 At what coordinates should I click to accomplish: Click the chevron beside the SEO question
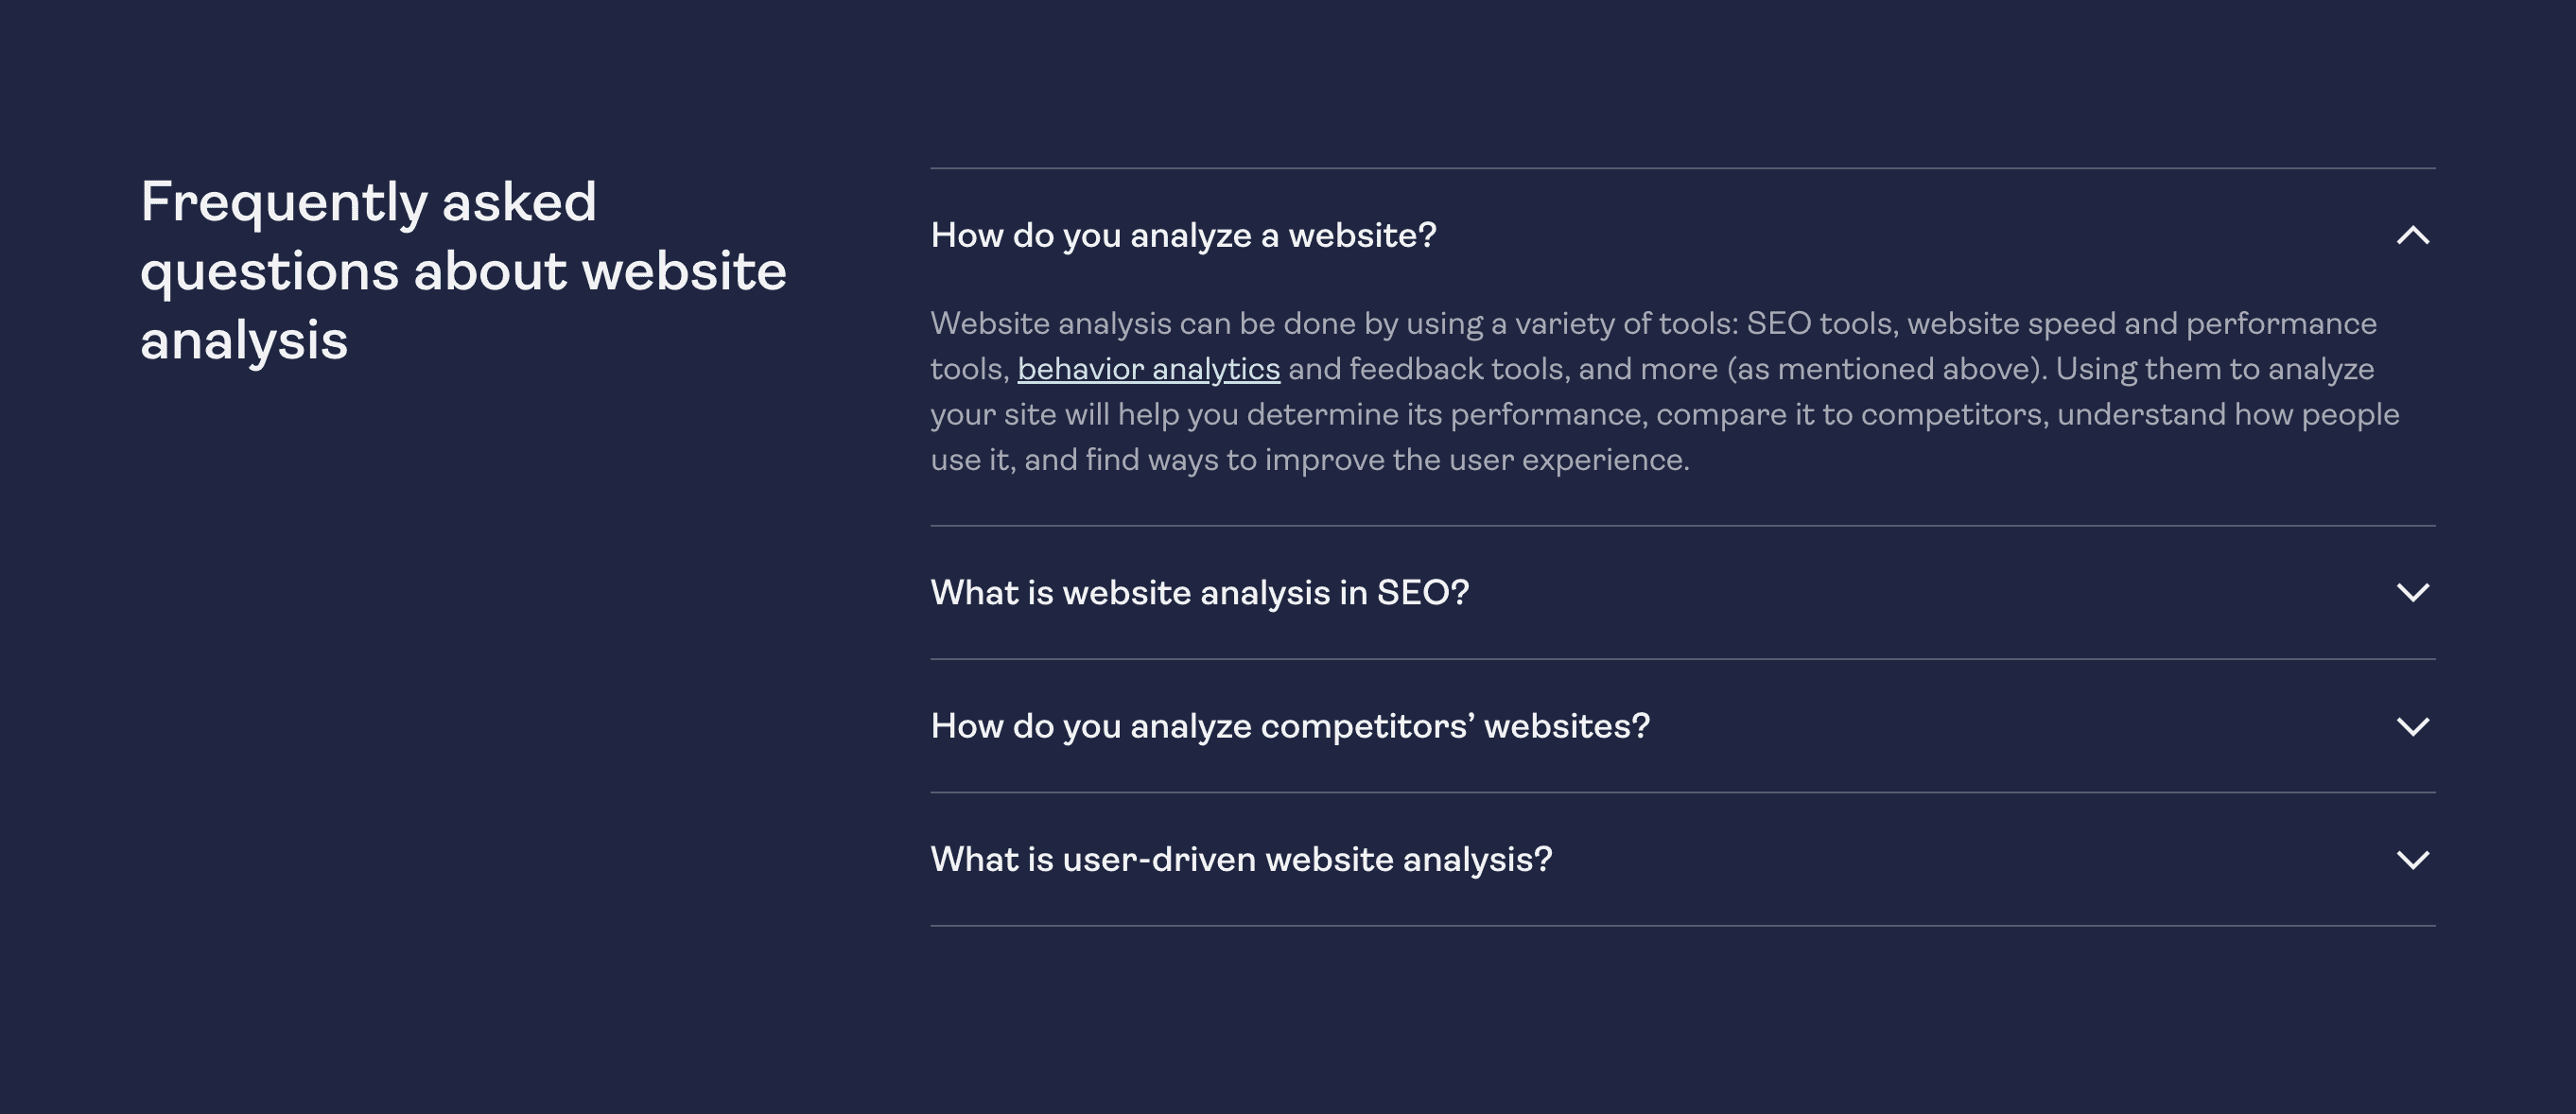(2413, 593)
